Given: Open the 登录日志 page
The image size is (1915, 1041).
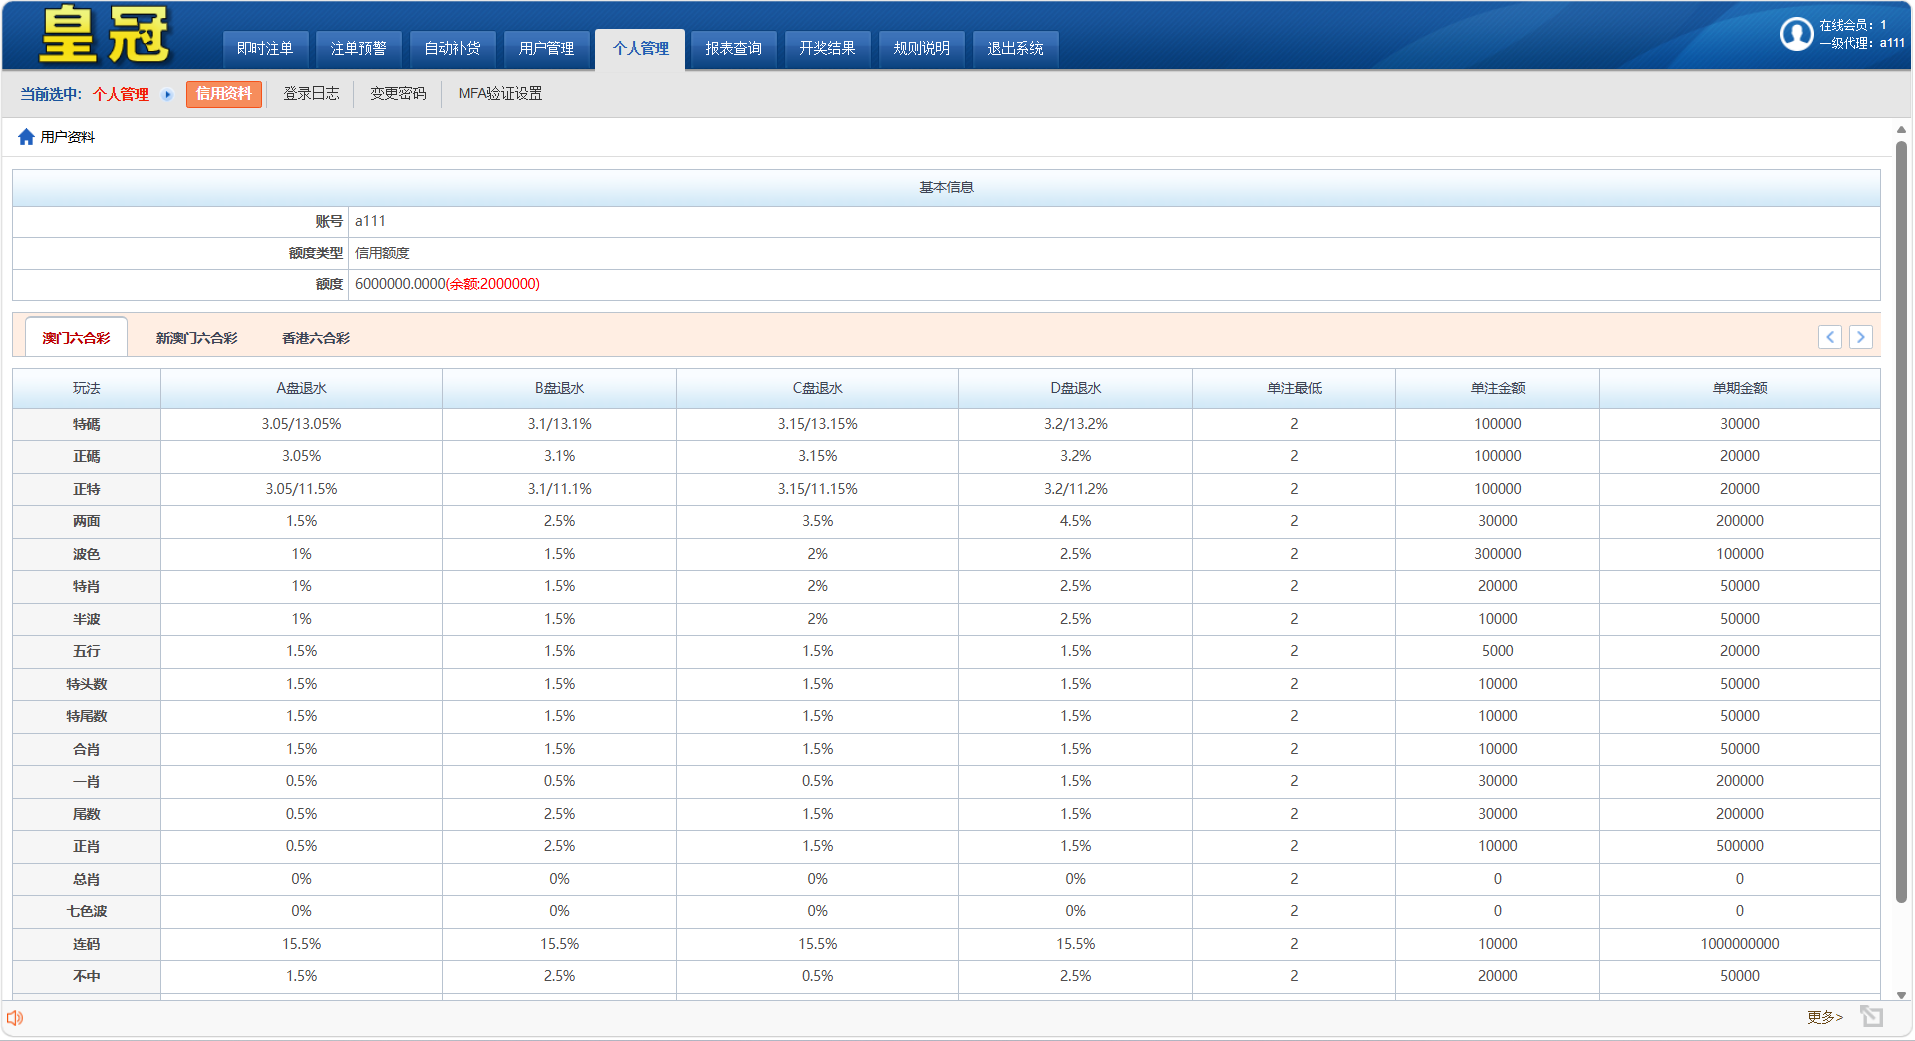Looking at the screenshot, I should (x=311, y=94).
